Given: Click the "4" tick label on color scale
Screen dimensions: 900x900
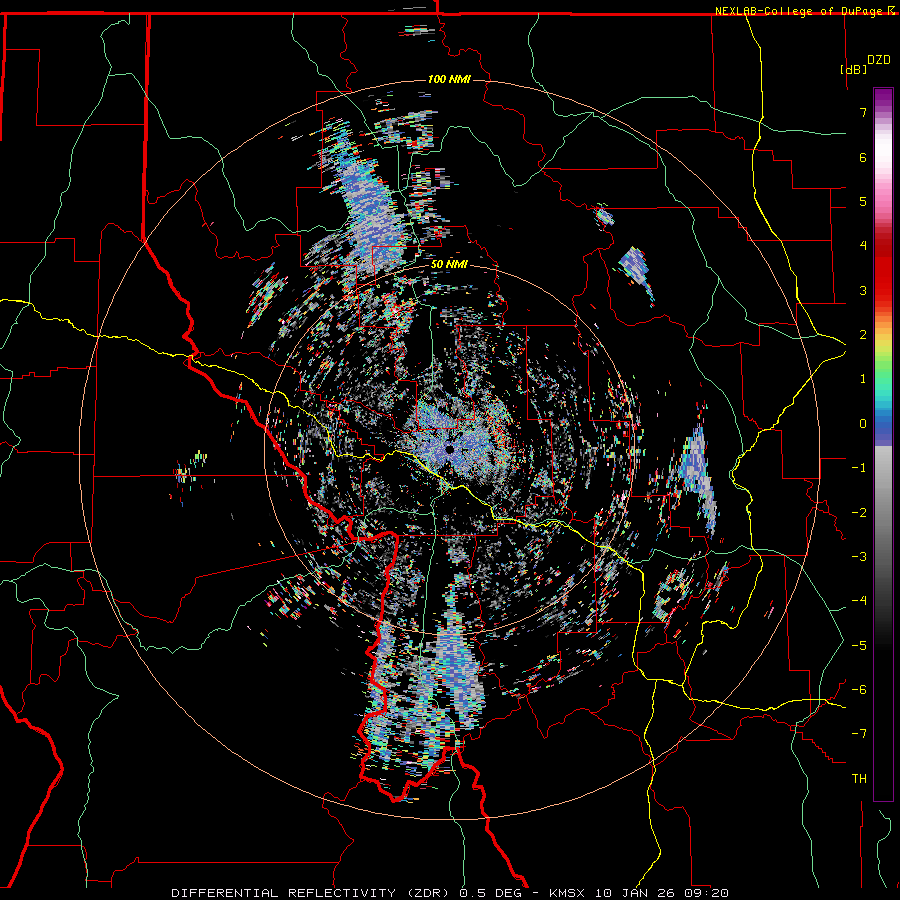Looking at the screenshot, I should 863,246.
